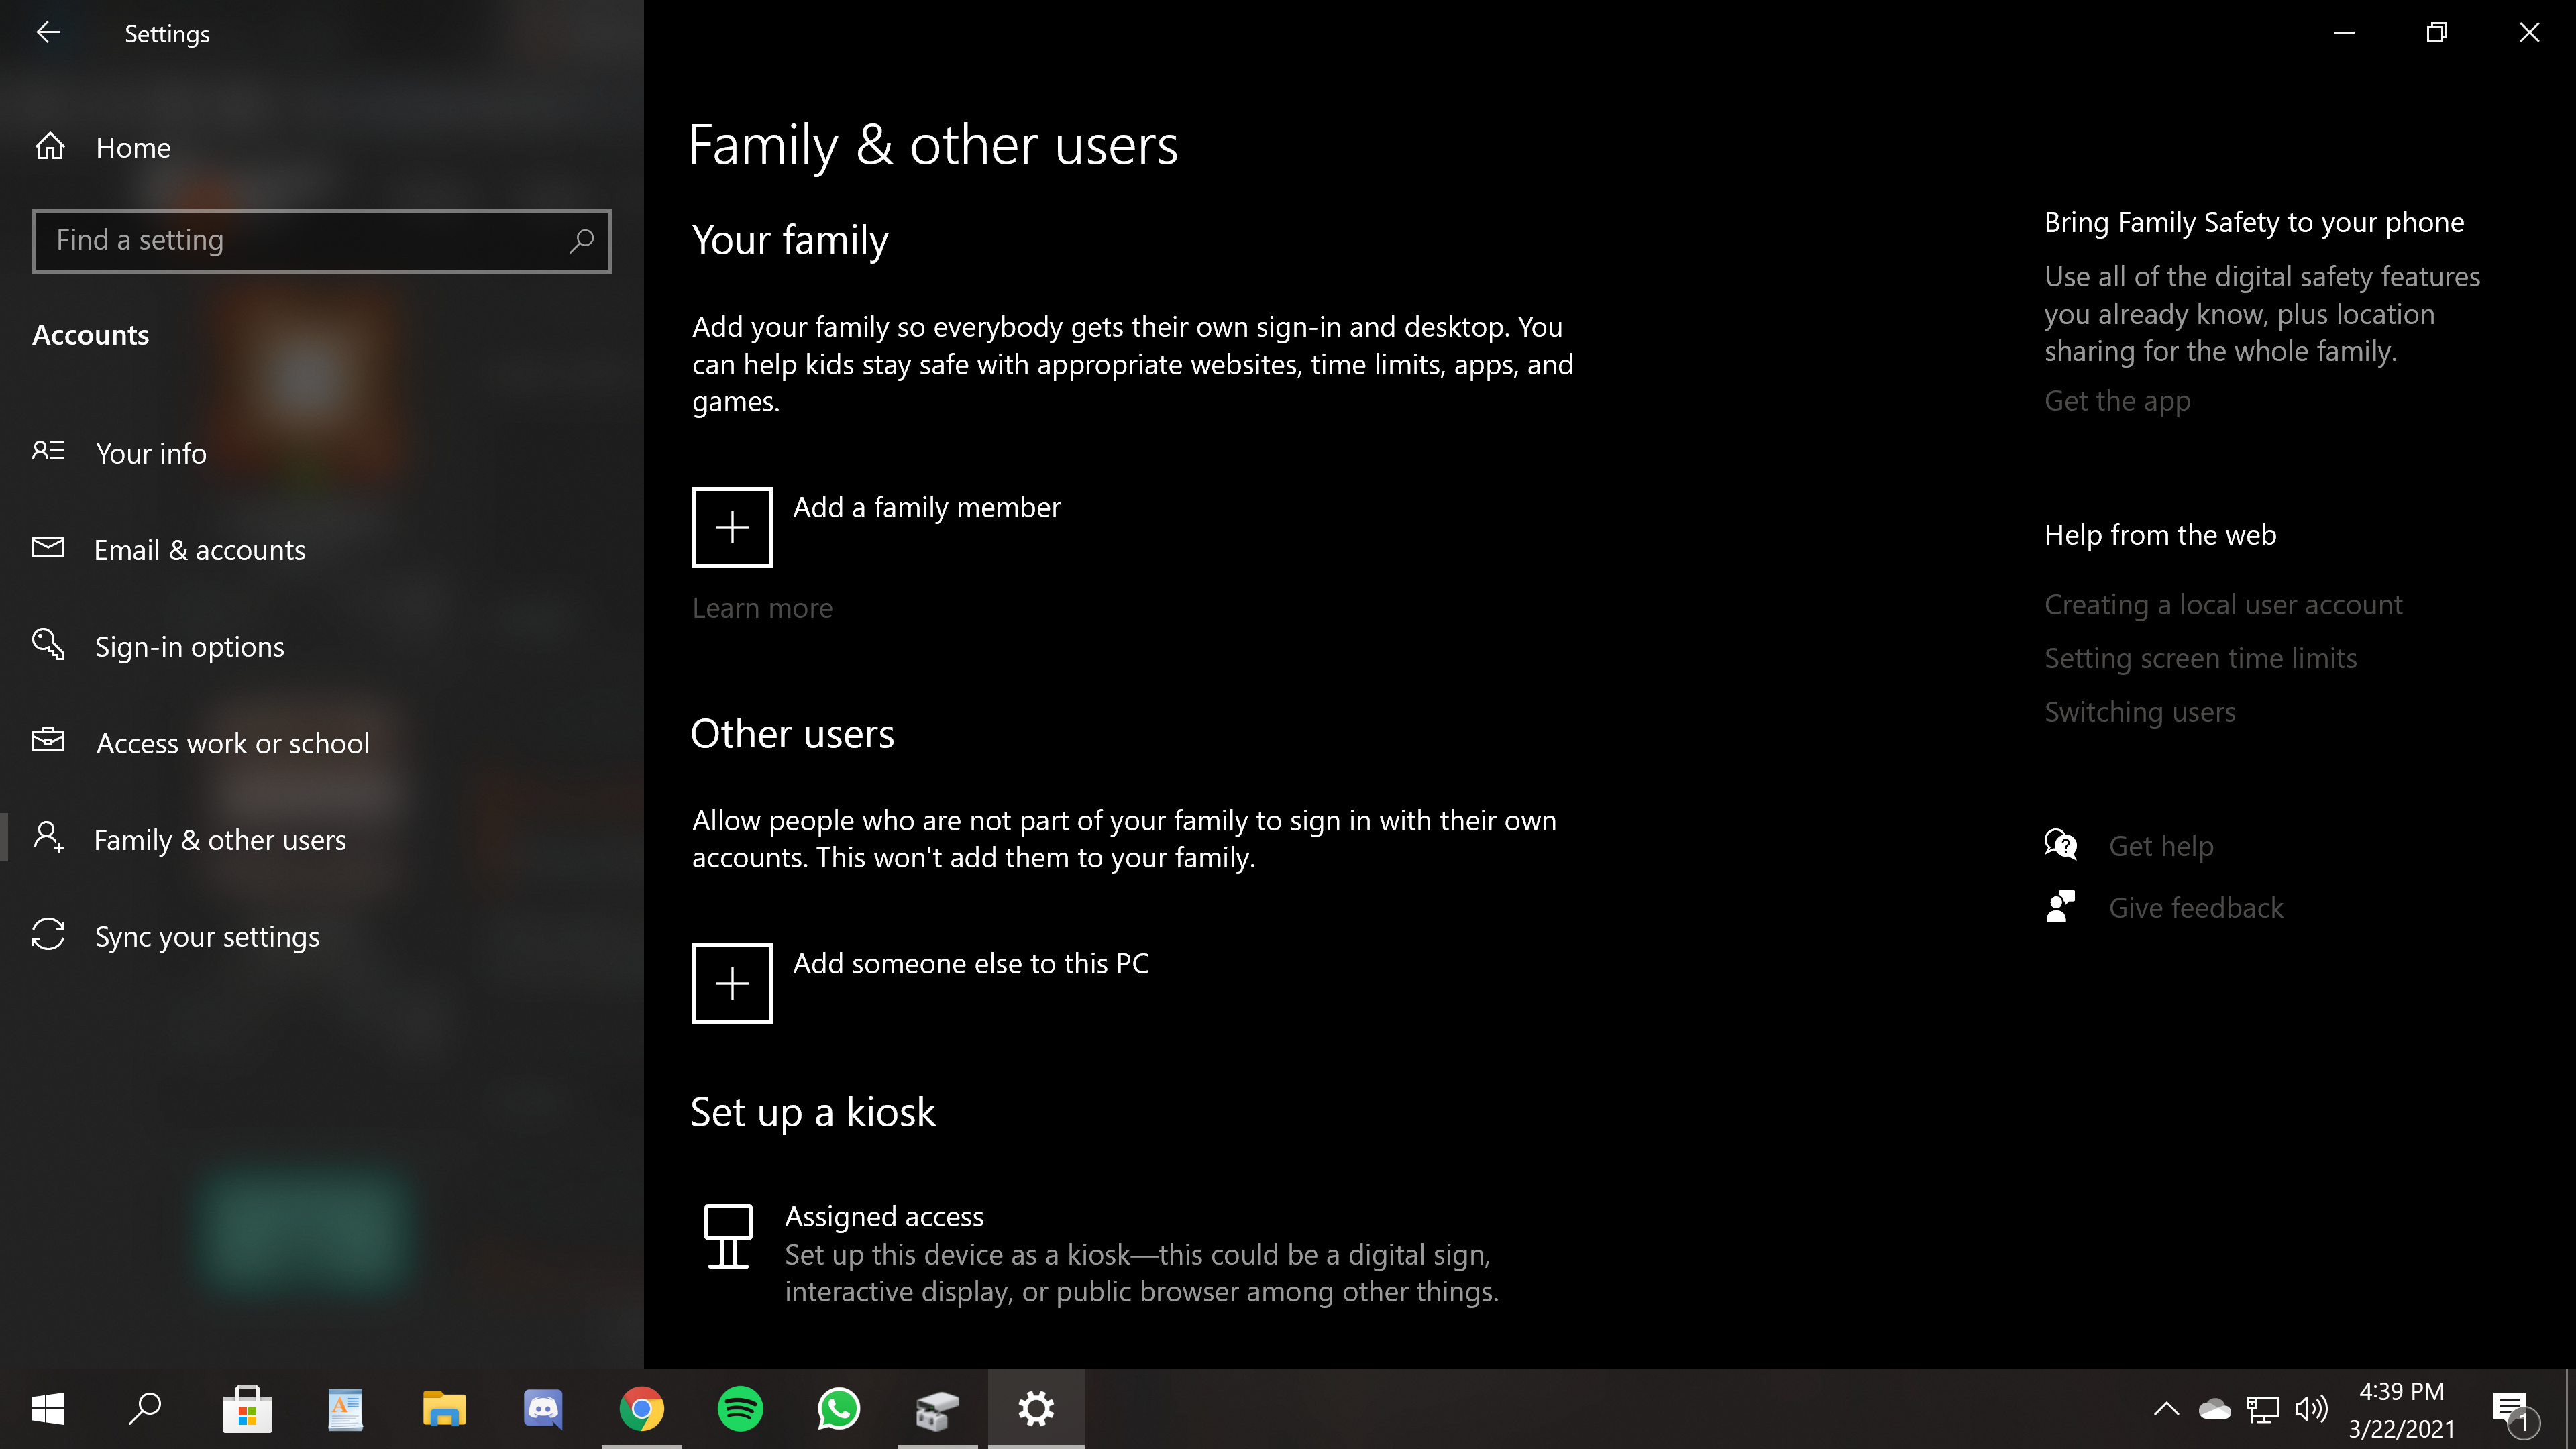This screenshot has width=2576, height=1449.
Task: Click the Learn more link
Action: [762, 608]
